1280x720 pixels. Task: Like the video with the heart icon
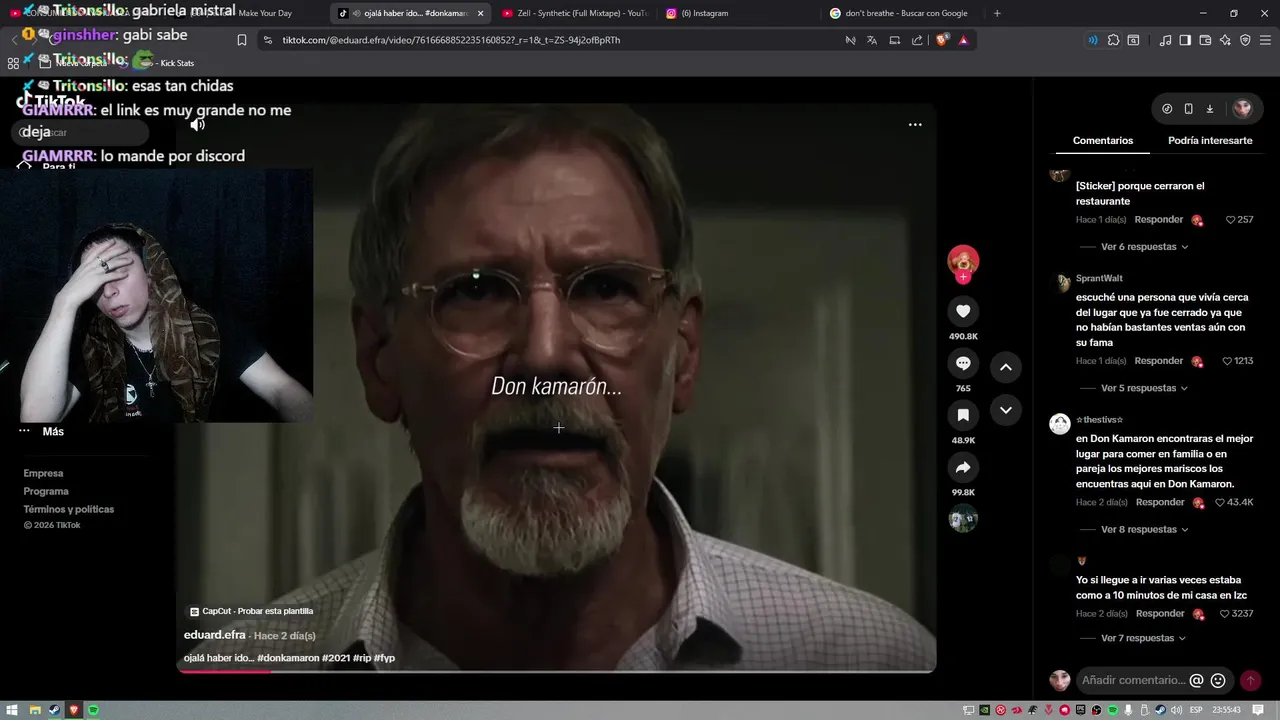point(963,311)
